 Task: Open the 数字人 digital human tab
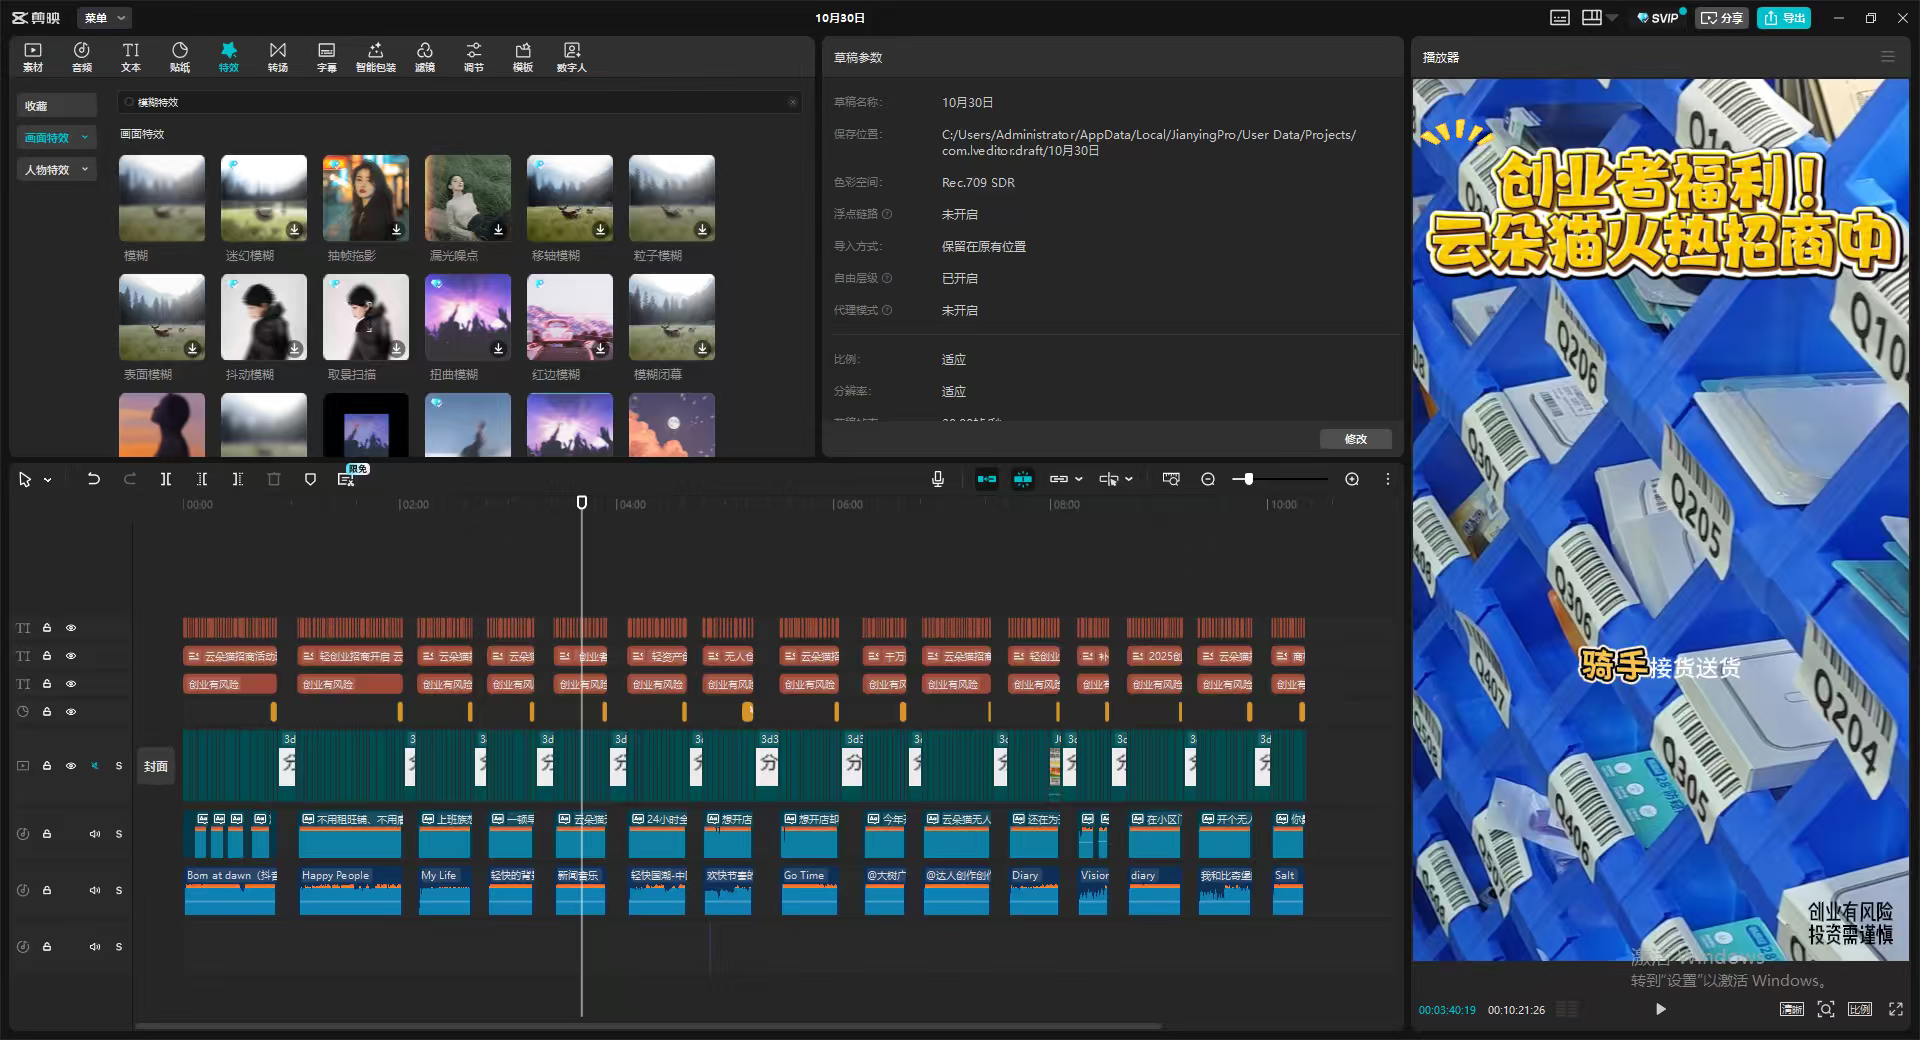(x=572, y=57)
